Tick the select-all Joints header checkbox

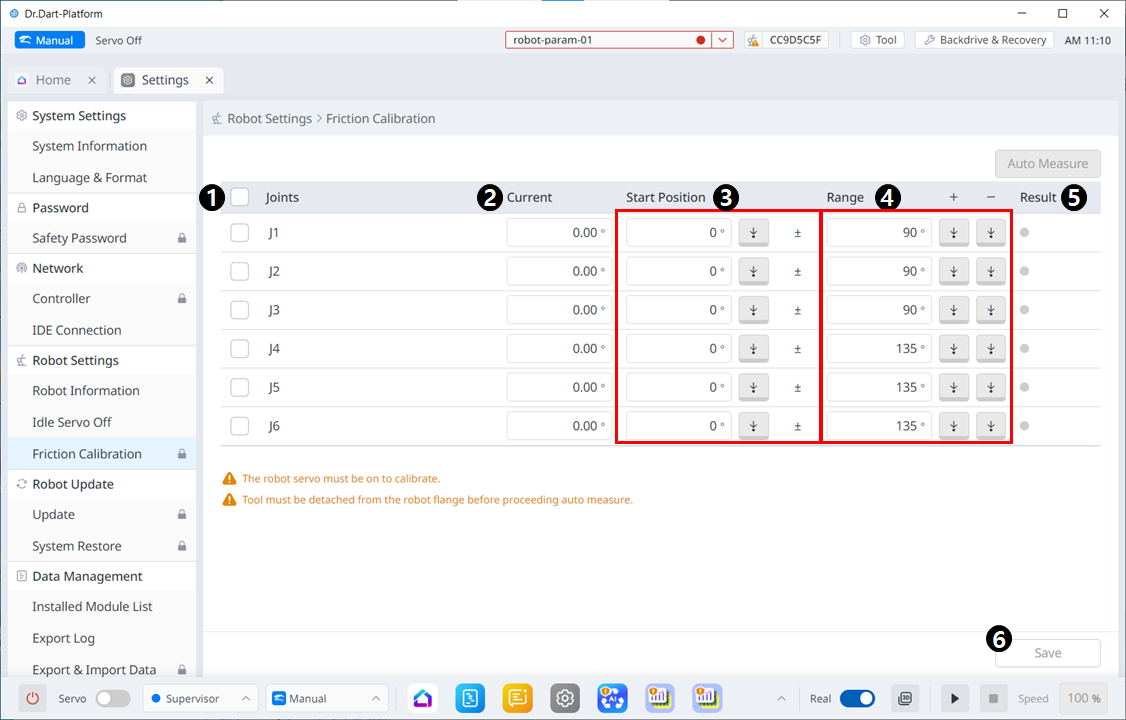(x=239, y=197)
